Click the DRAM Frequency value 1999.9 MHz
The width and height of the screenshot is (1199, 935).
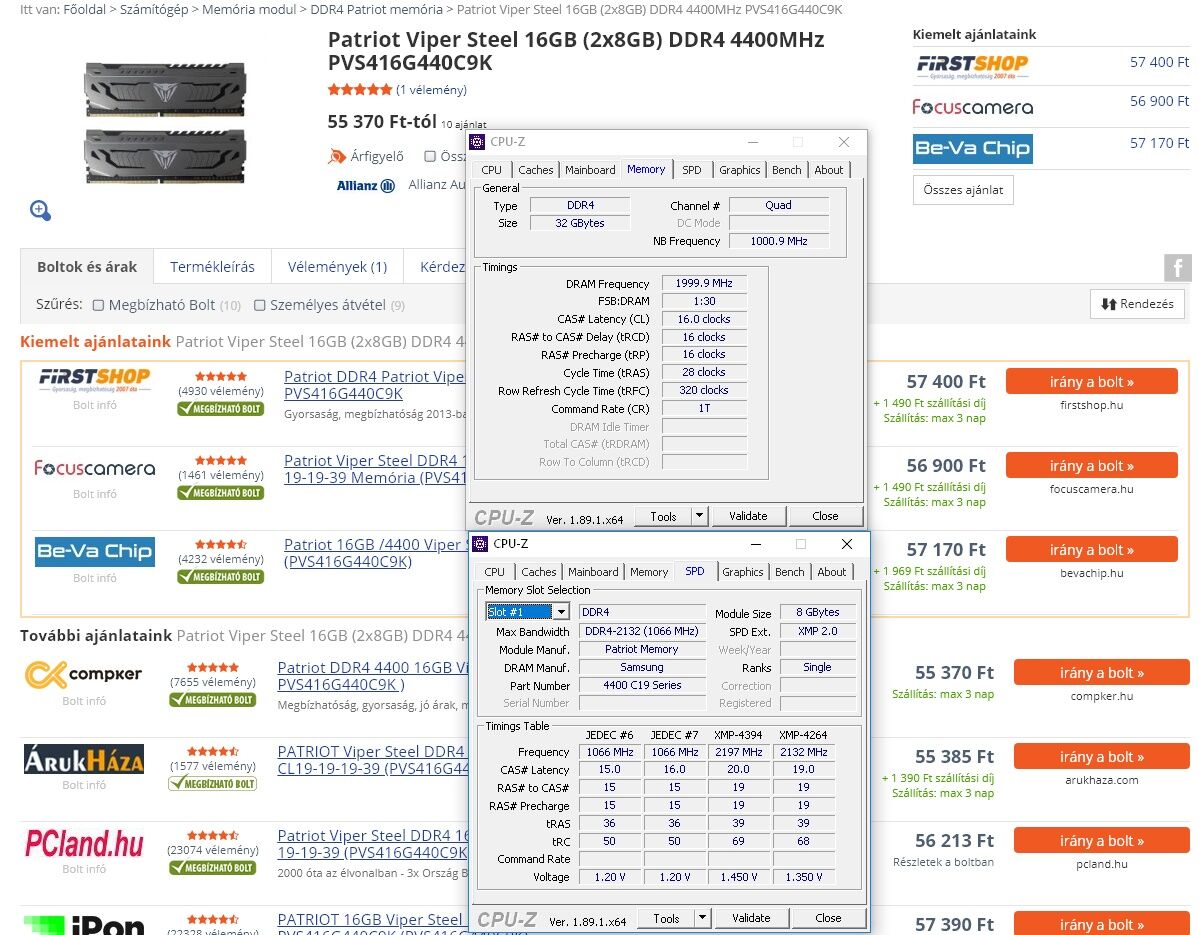[x=703, y=284]
